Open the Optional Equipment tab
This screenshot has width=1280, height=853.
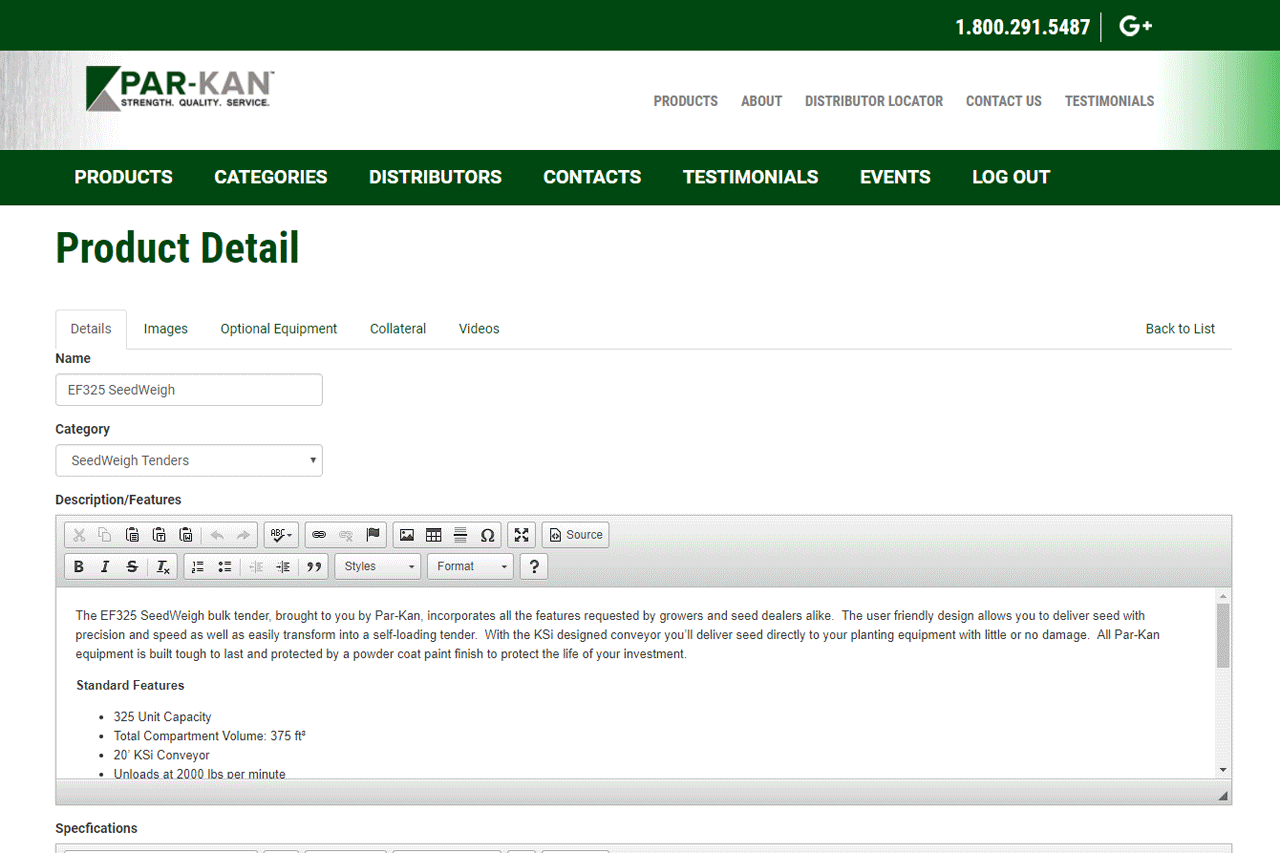(x=279, y=329)
